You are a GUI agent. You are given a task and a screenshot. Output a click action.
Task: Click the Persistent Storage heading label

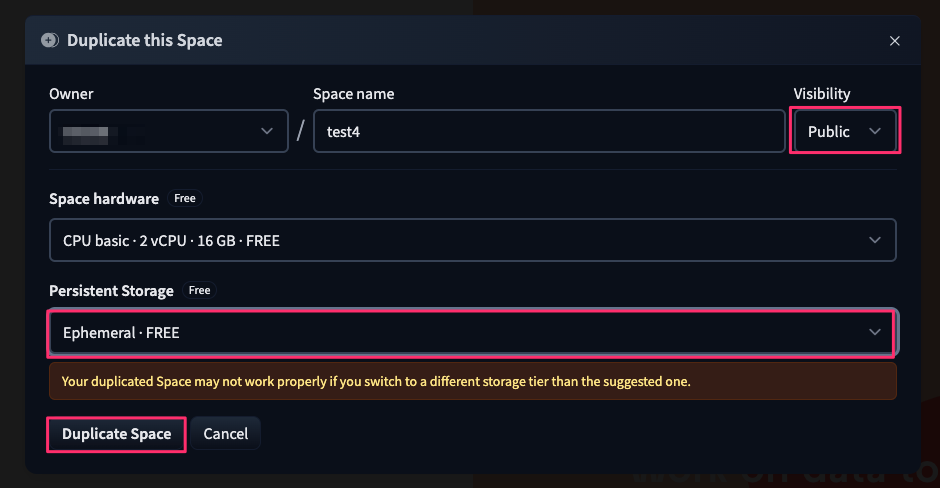112,291
